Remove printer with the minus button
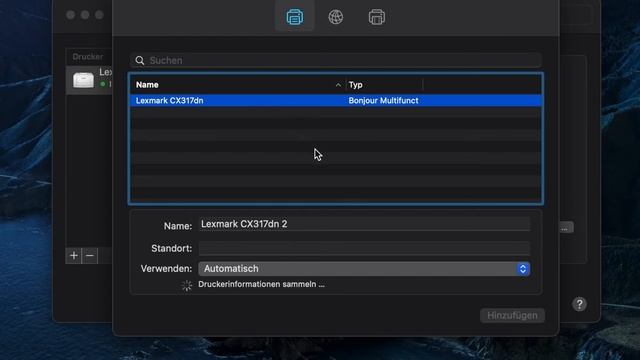This screenshot has height=360, width=640. [x=90, y=256]
